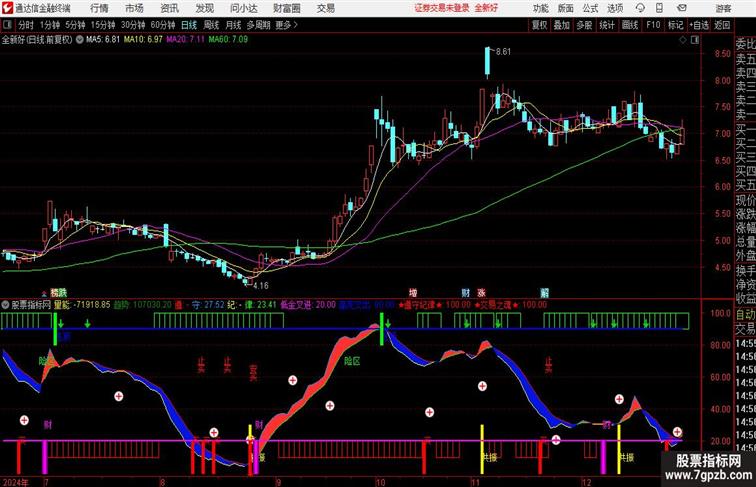Open the 选项 menu
This screenshot has width=756, height=487.
tap(615, 8)
